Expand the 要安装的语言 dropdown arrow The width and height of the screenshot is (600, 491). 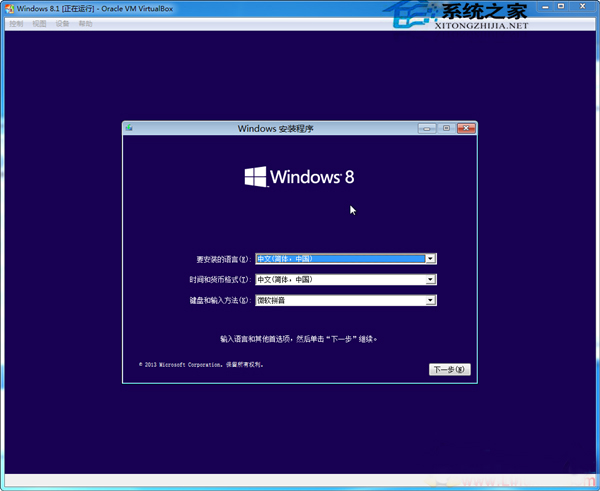[430, 259]
